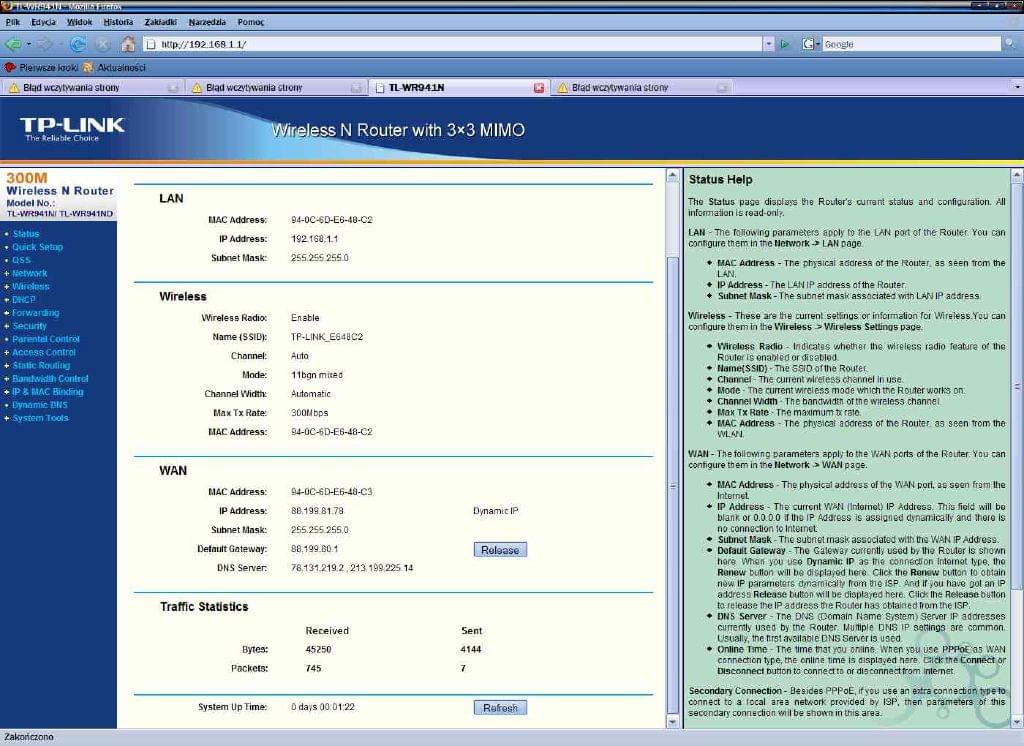Viewport: 1024px width, 746px height.
Task: Close the TL-WR941N tab
Action: 539,88
